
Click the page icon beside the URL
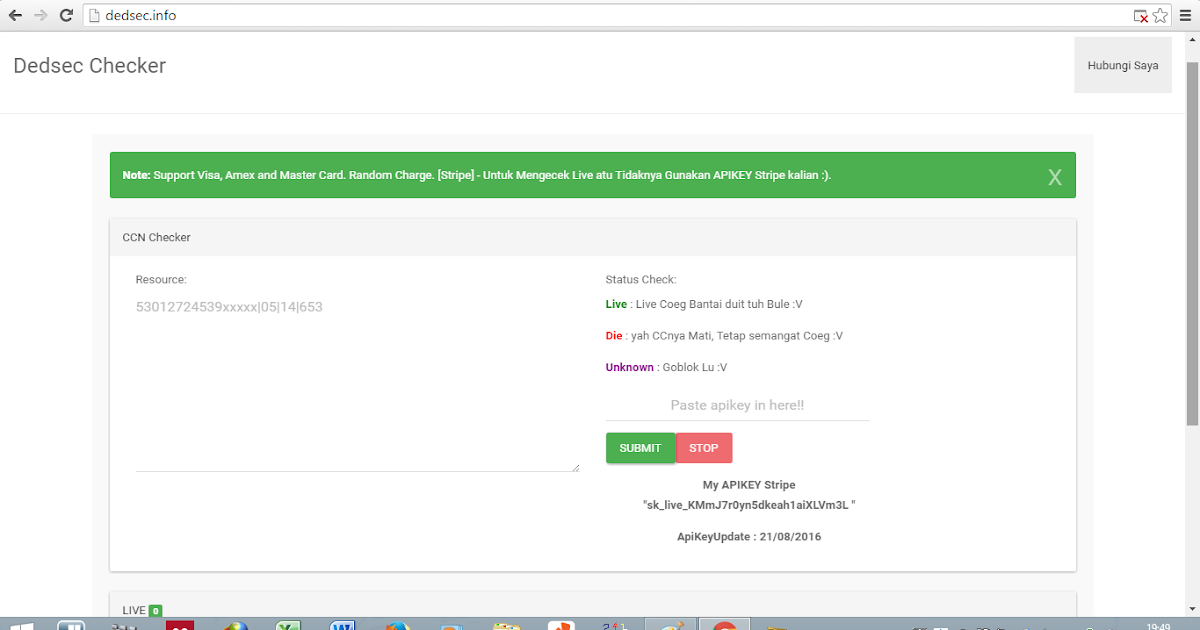coord(93,15)
